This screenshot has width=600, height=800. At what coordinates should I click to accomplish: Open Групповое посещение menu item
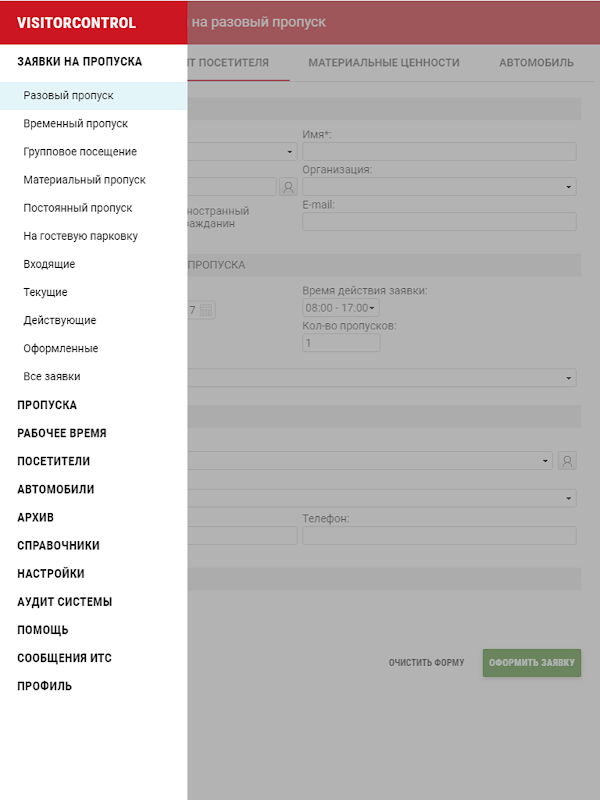[x=80, y=152]
